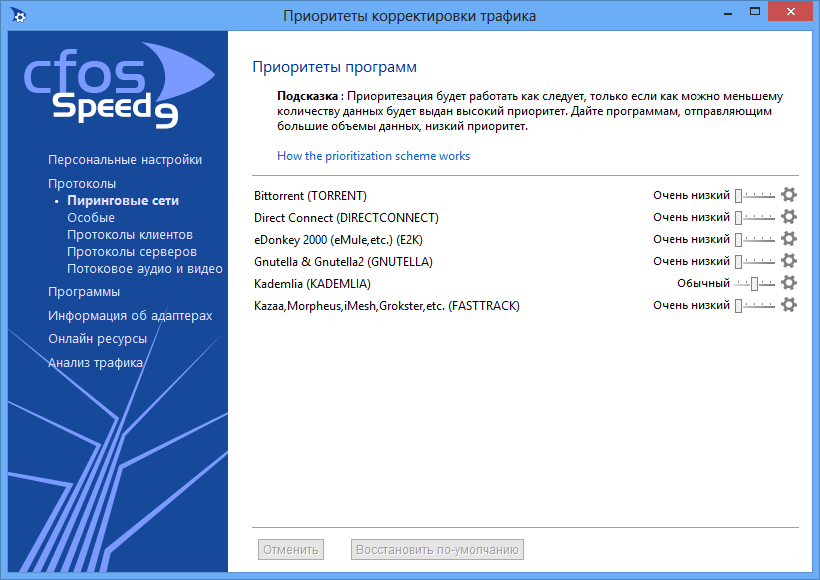Open Протоколы клиентов submenu
820x580 pixels.
coord(129,235)
